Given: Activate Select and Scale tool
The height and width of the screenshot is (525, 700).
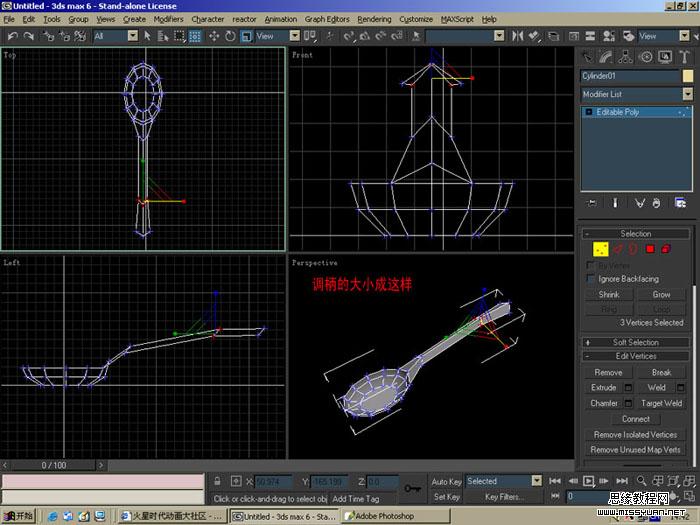Looking at the screenshot, I should pyautogui.click(x=246, y=36).
